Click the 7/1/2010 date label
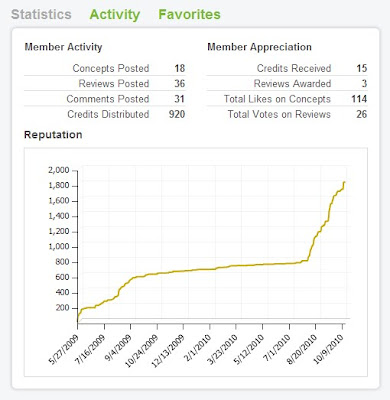The height and width of the screenshot is (400, 390). click(x=277, y=348)
